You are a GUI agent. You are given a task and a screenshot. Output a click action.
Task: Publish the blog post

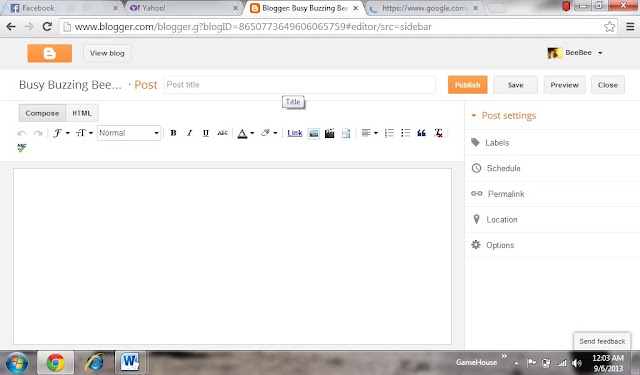coord(467,85)
